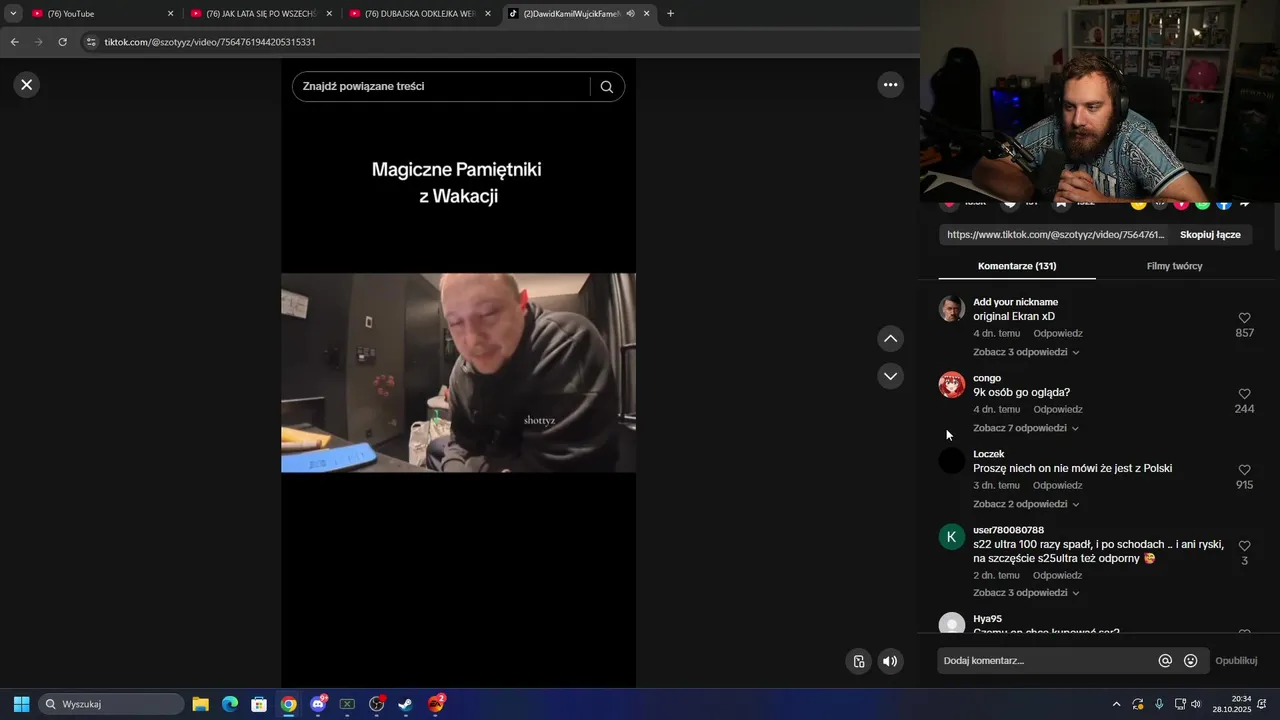Expand Zobacz 2 odpowiedzi replies
The height and width of the screenshot is (720, 1280).
(x=1026, y=504)
